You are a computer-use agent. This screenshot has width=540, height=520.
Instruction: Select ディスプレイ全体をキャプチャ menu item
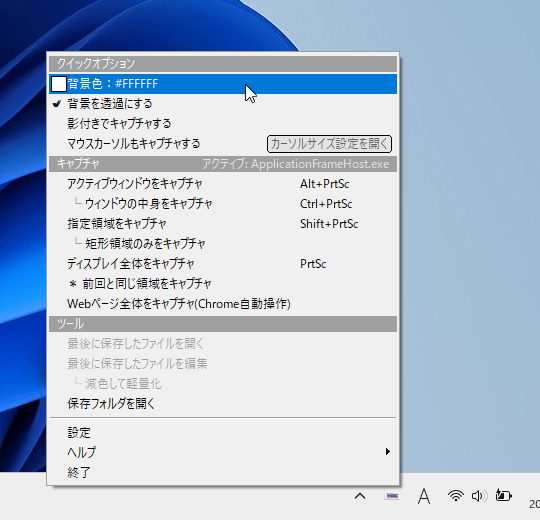(223, 263)
